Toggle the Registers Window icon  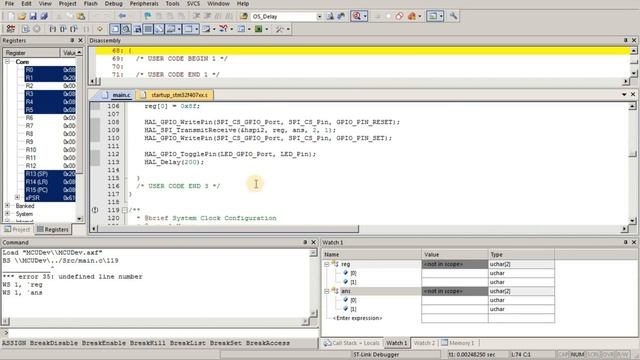[x=148, y=29]
